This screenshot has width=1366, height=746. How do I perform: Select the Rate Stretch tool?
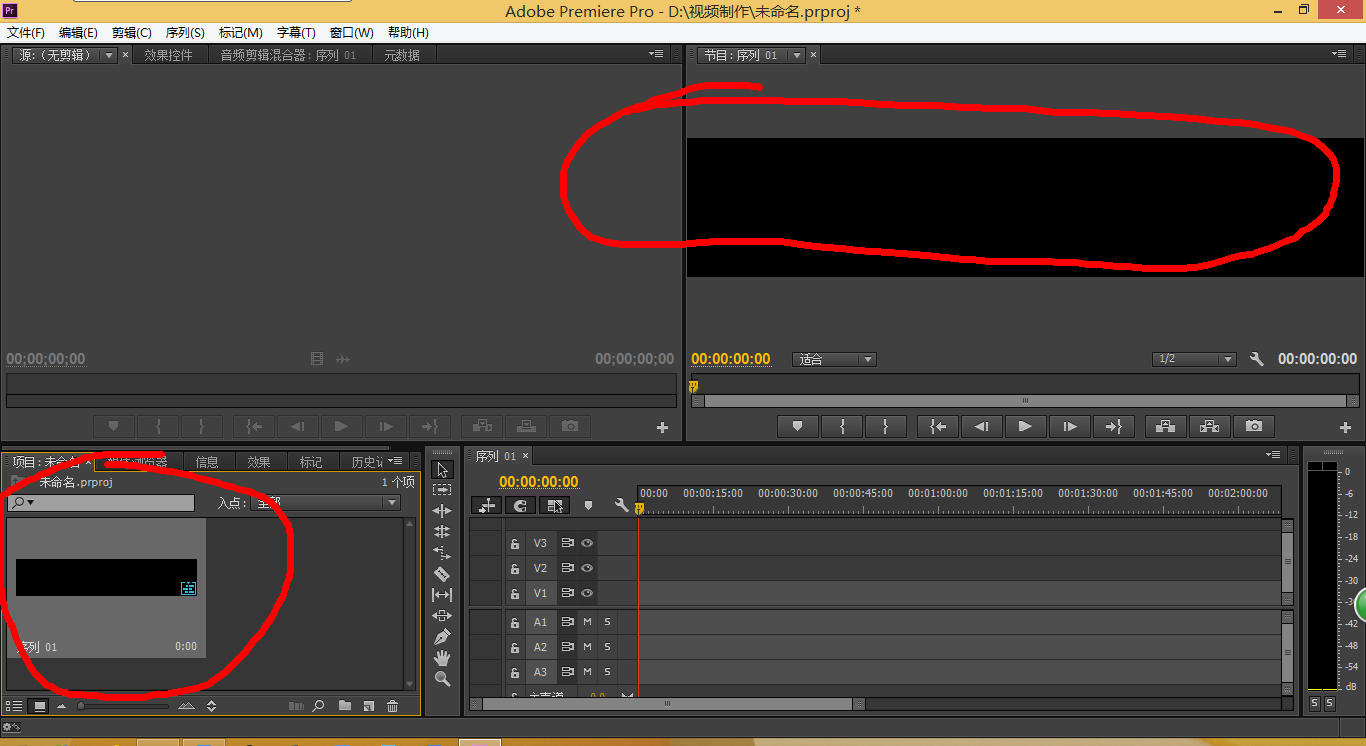click(x=442, y=553)
